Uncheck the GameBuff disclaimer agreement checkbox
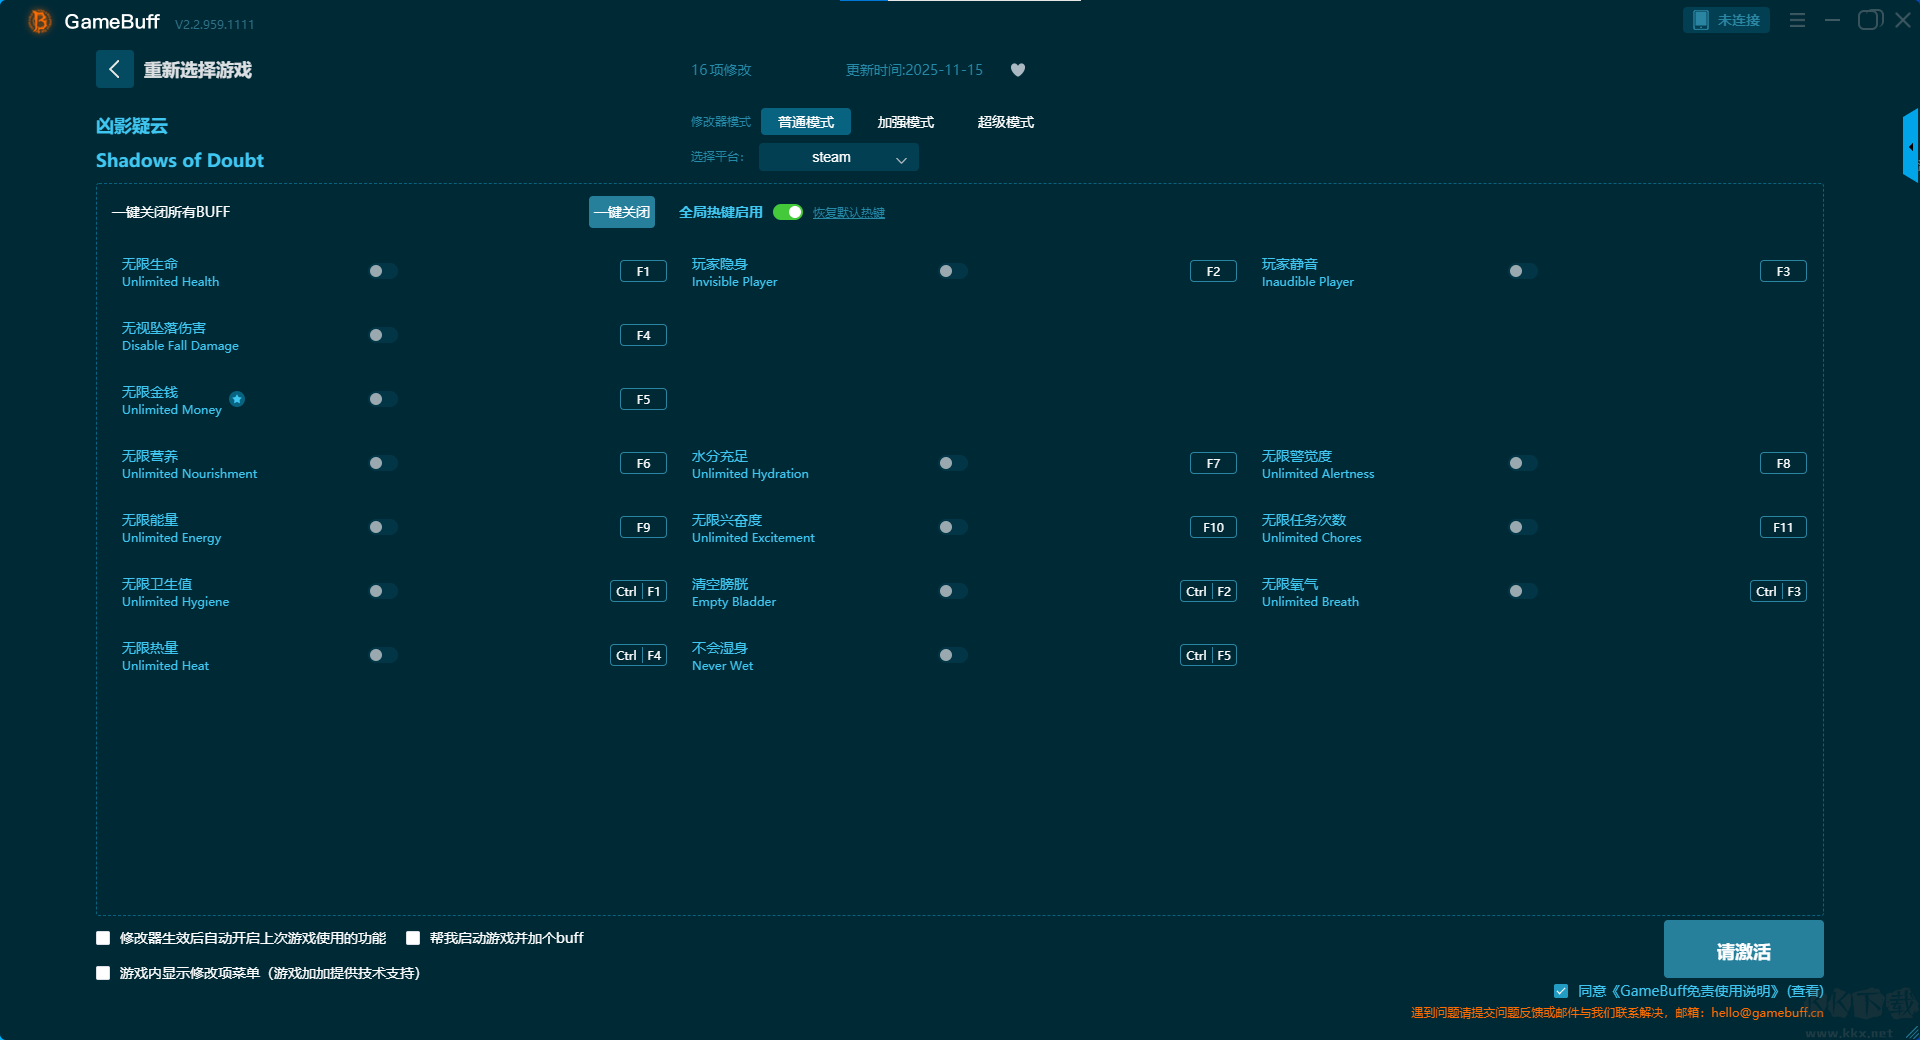Image resolution: width=1920 pixels, height=1040 pixels. (x=1560, y=991)
